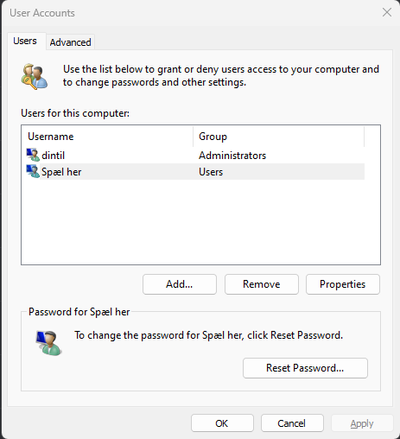The width and height of the screenshot is (400, 439).
Task: Click the users-with-key icon beside the description
Action: [34, 76]
